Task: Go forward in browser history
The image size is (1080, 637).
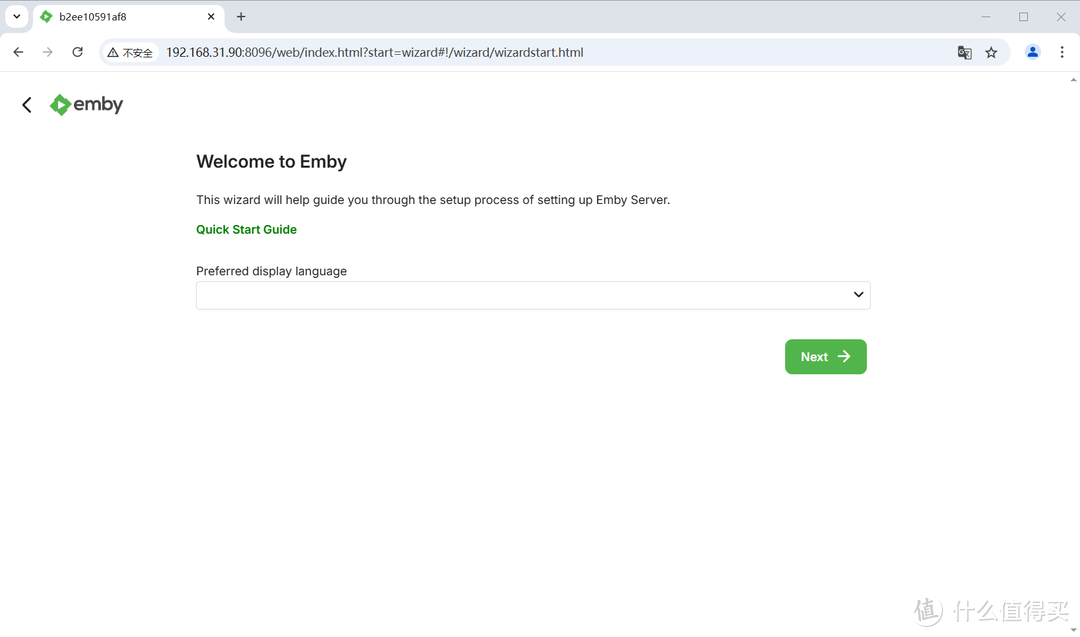Action: (48, 52)
